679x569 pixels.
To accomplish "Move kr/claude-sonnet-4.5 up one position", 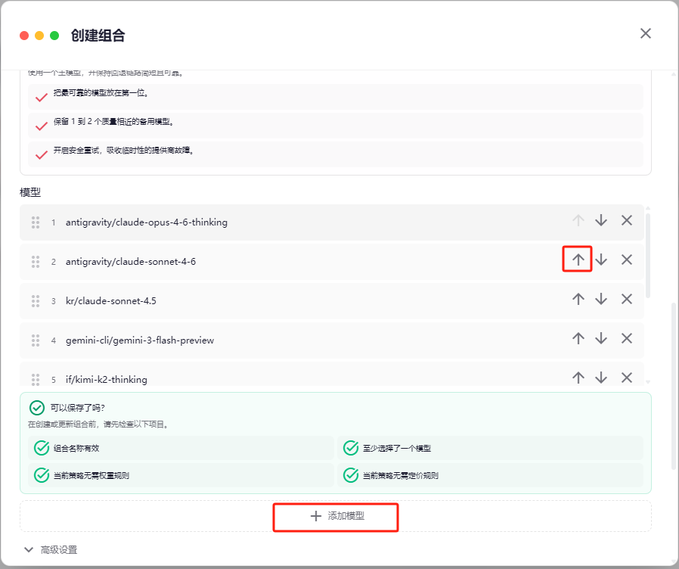I will (578, 299).
